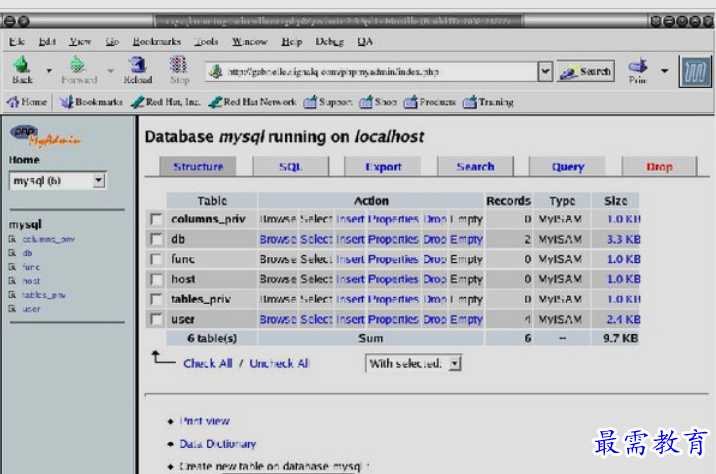Switch to the Export tab
Screen dimensions: 716x474
coord(383,167)
